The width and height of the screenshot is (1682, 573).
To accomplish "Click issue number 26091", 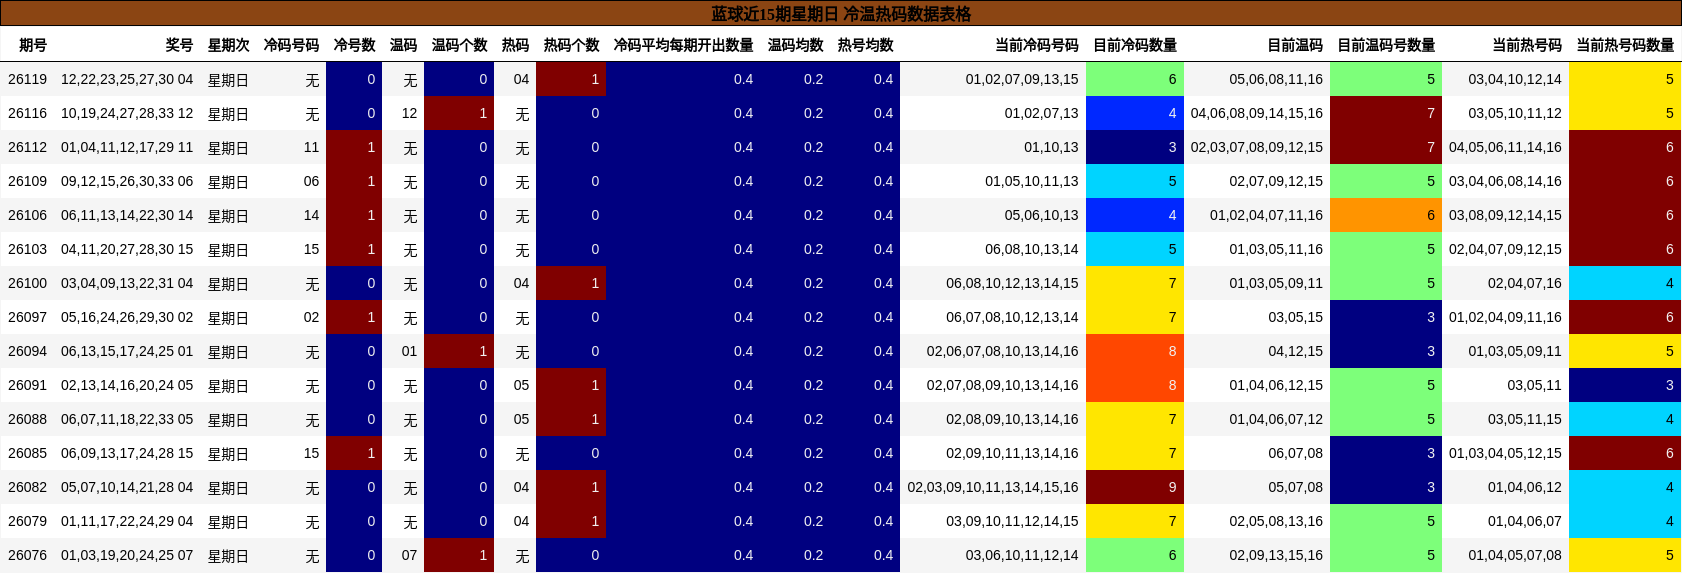I will (x=27, y=385).
